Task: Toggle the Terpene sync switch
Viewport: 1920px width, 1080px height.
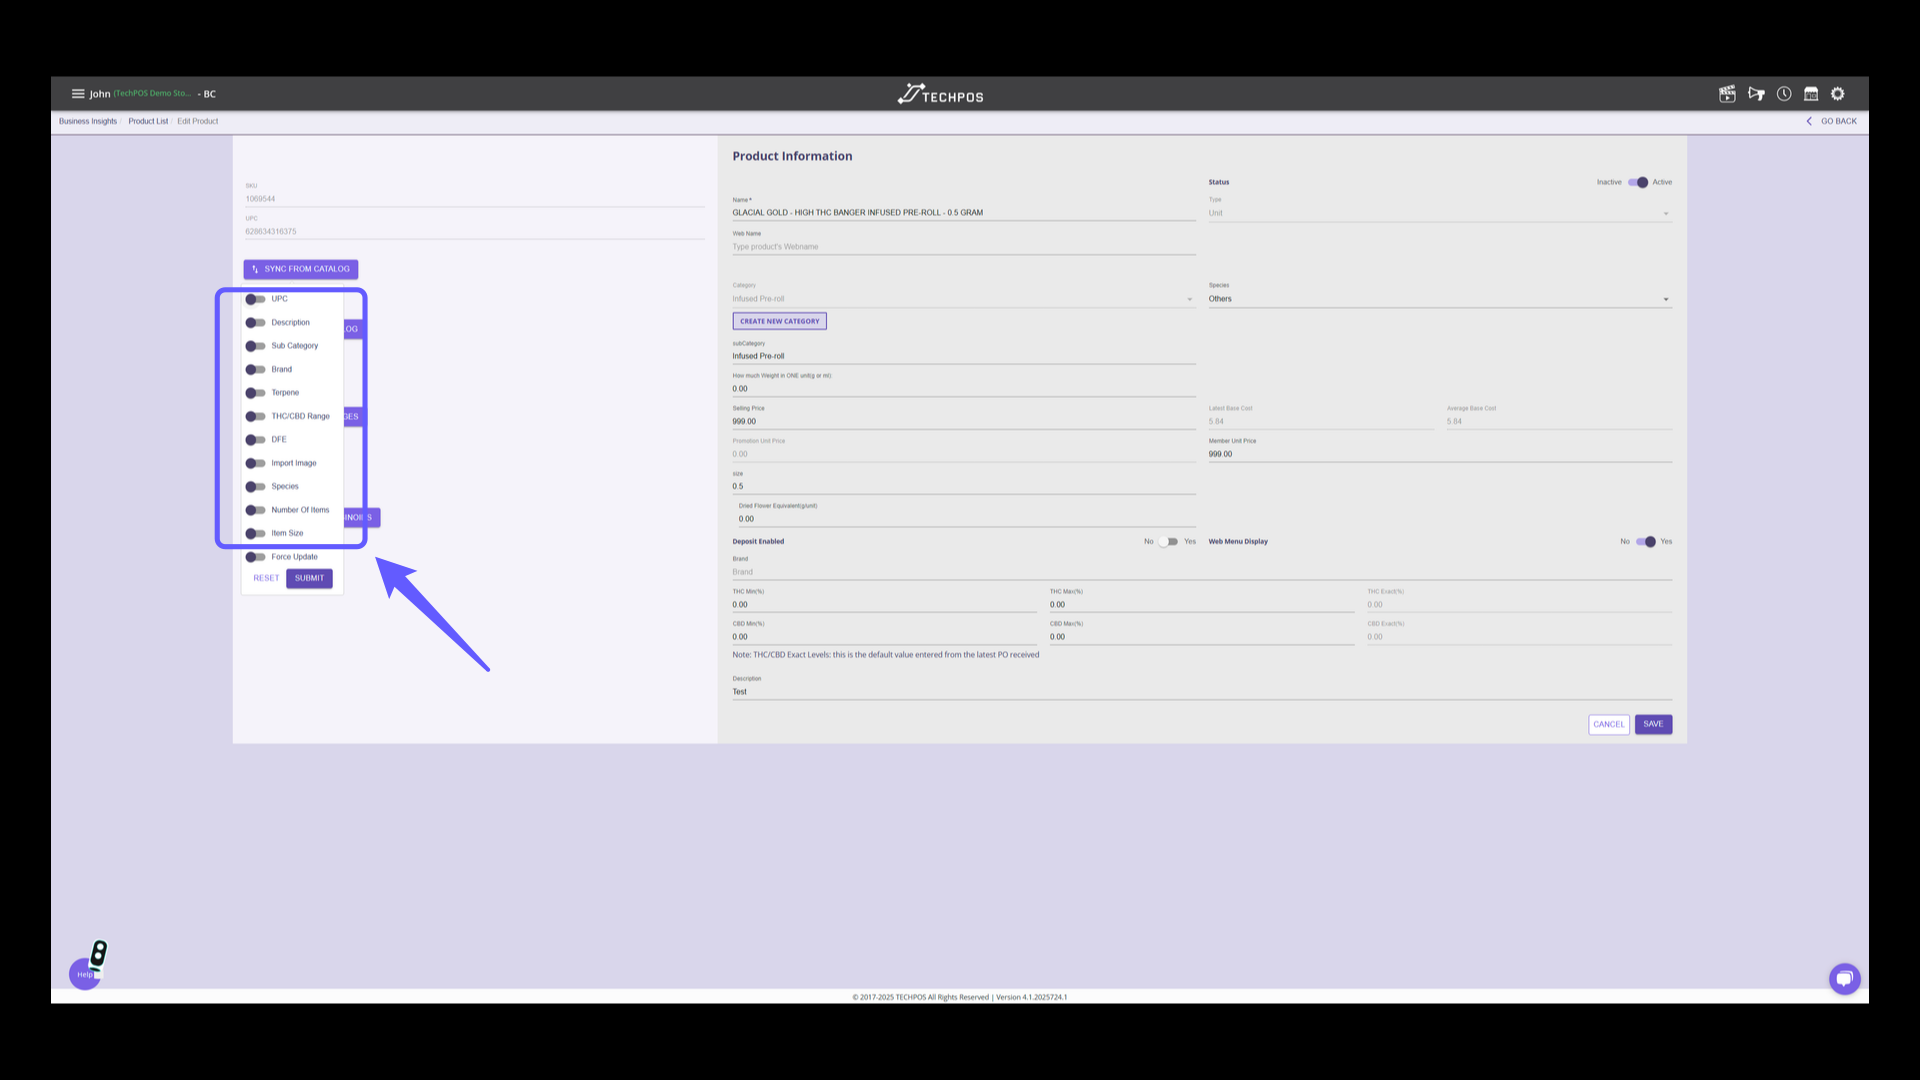Action: (x=256, y=393)
